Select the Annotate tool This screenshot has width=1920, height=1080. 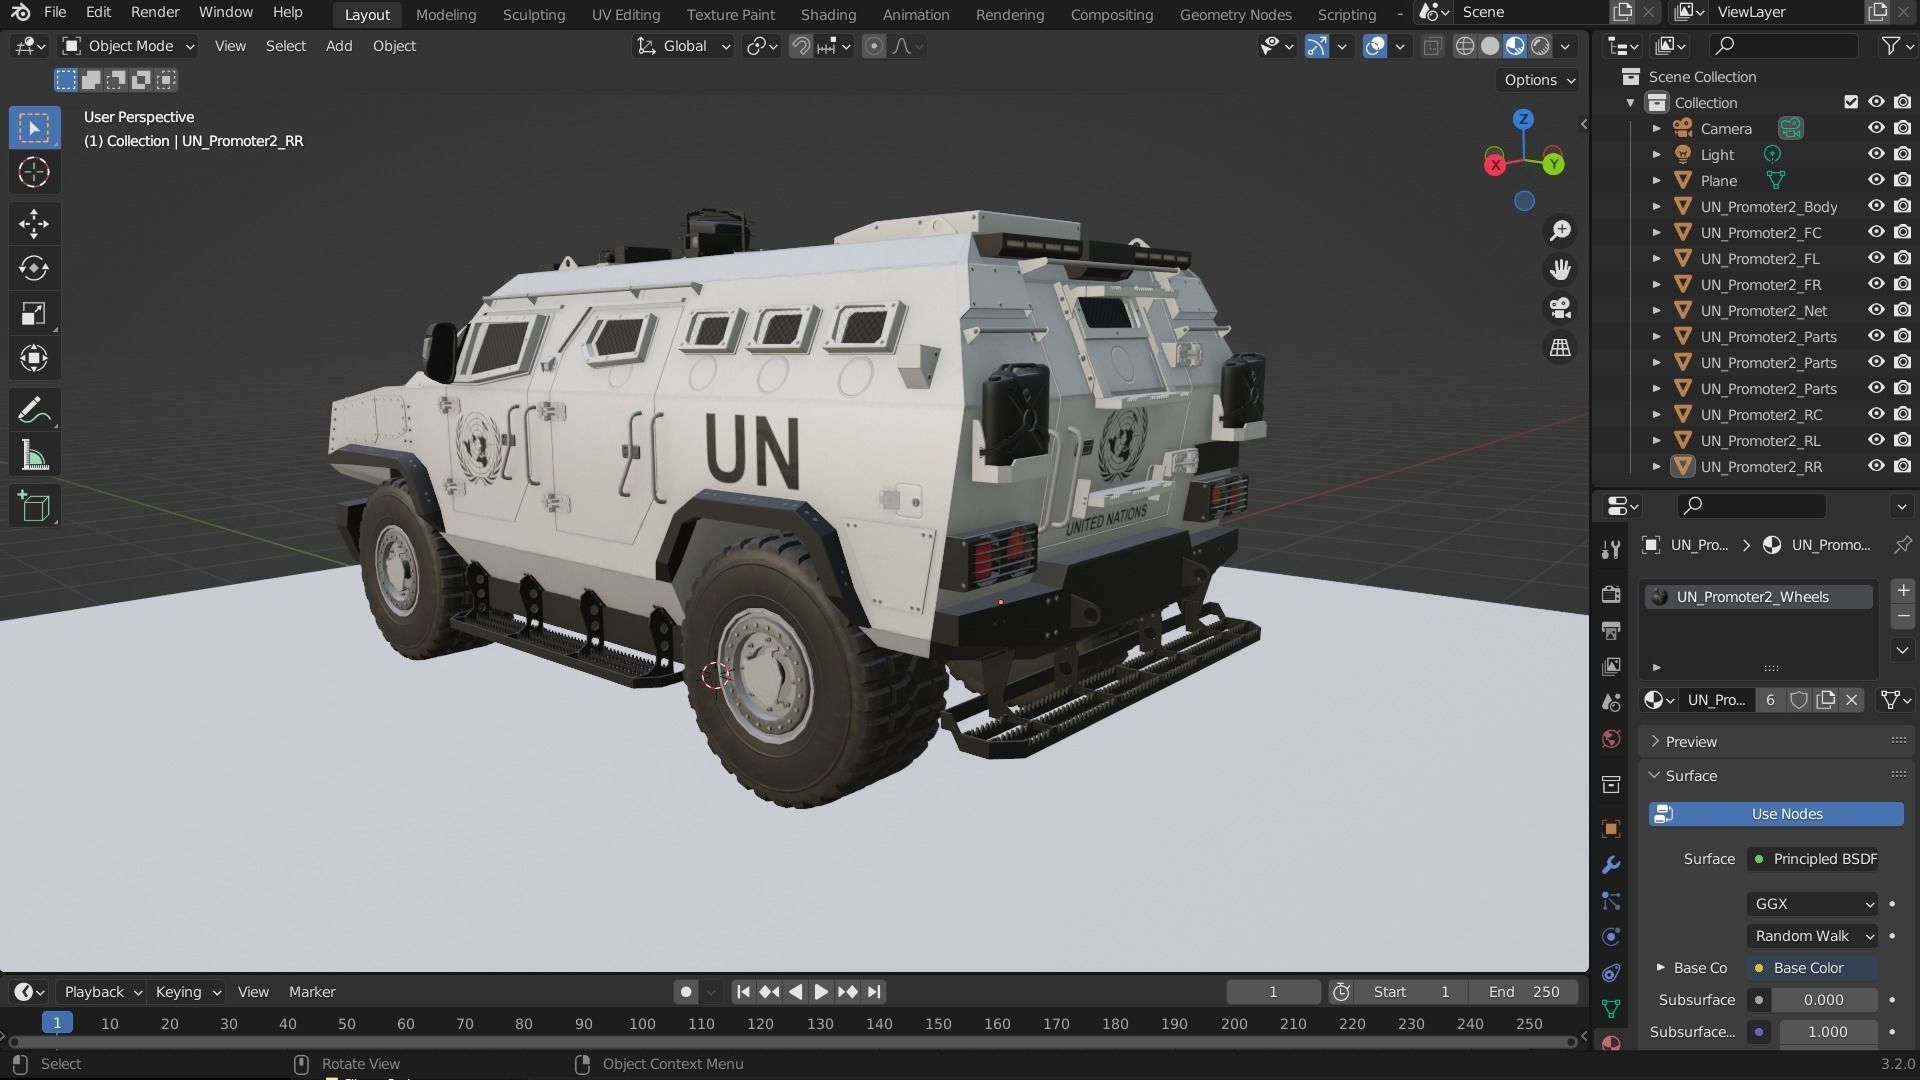click(34, 410)
